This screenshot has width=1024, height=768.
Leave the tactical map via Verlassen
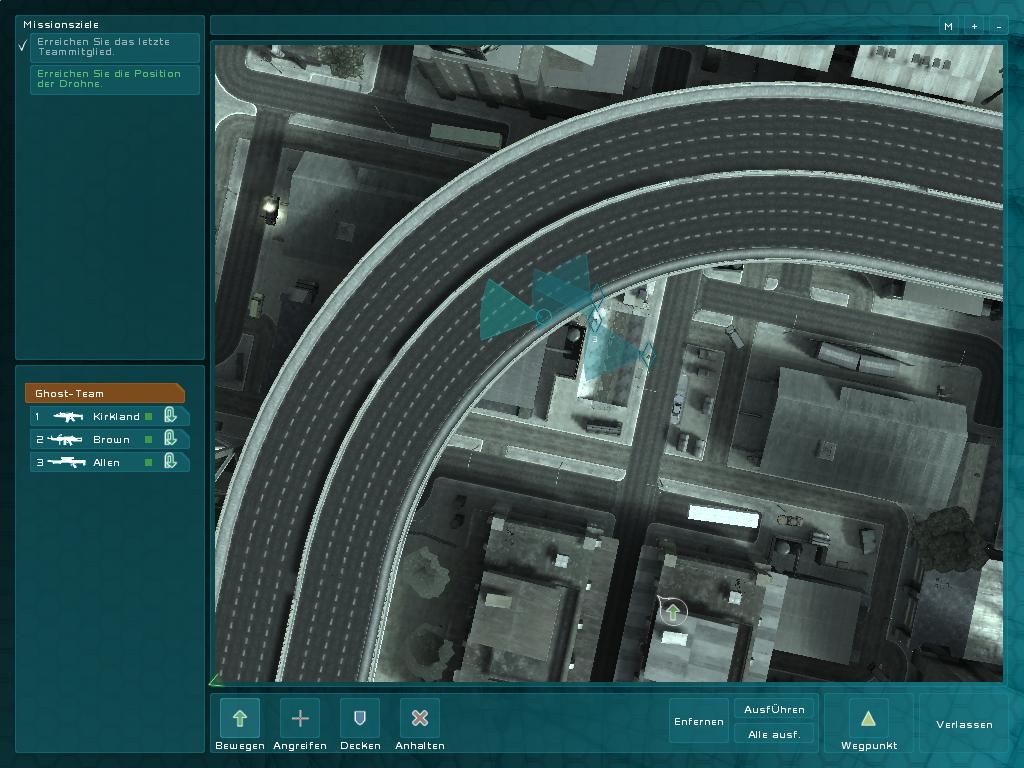point(964,724)
